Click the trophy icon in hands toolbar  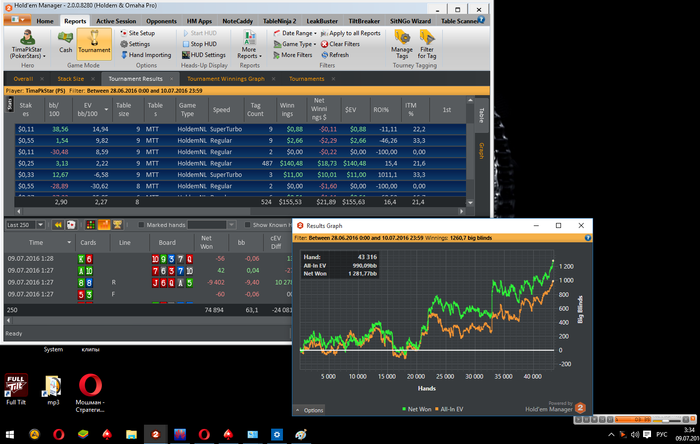117,225
